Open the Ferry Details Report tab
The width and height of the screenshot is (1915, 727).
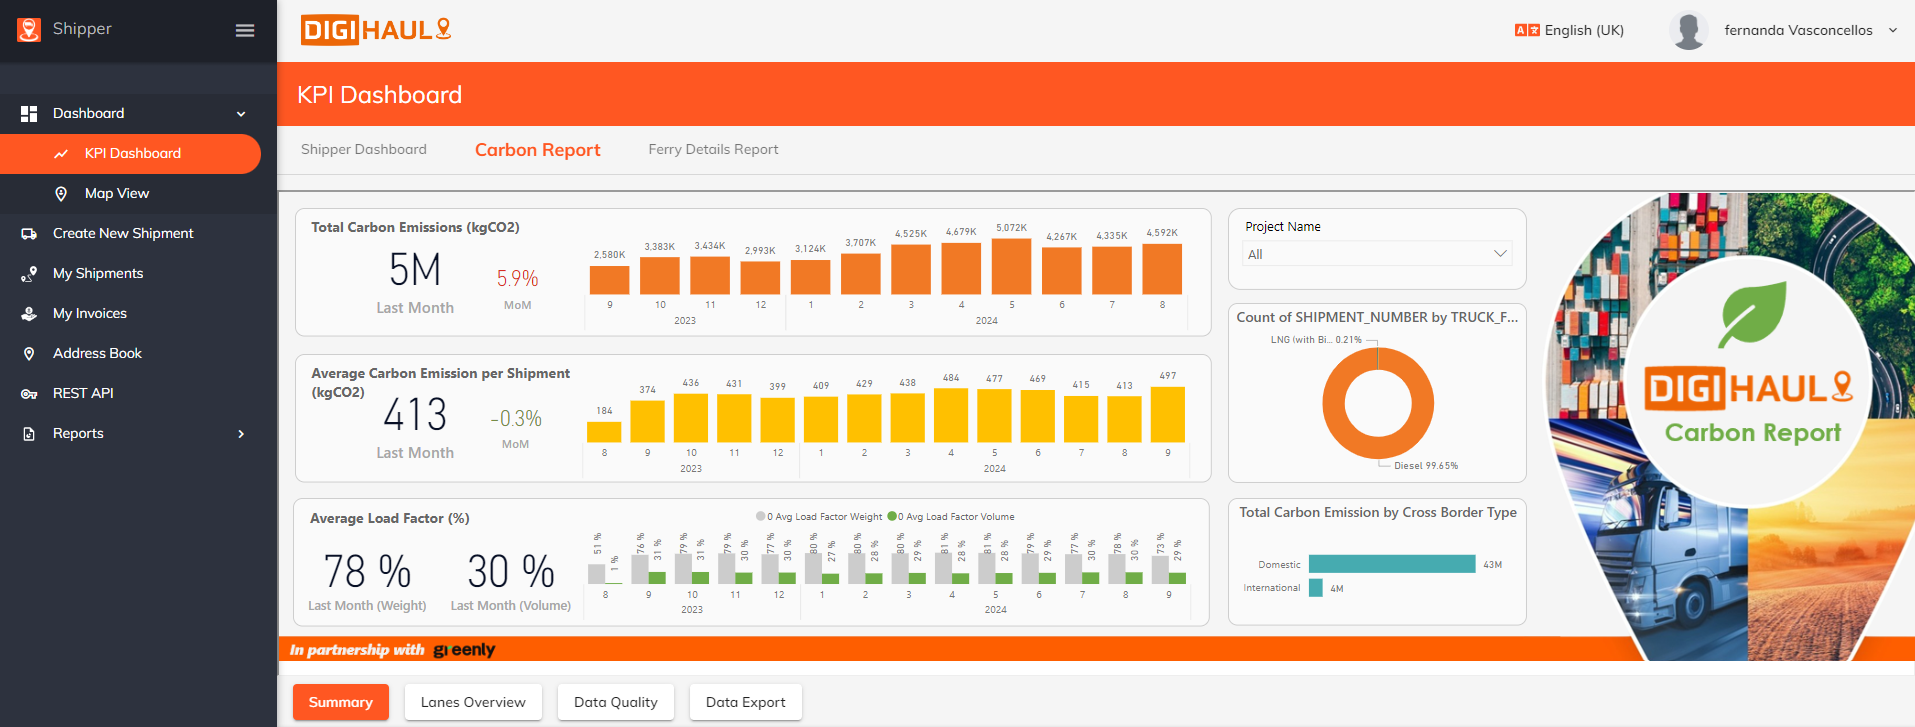coord(713,149)
